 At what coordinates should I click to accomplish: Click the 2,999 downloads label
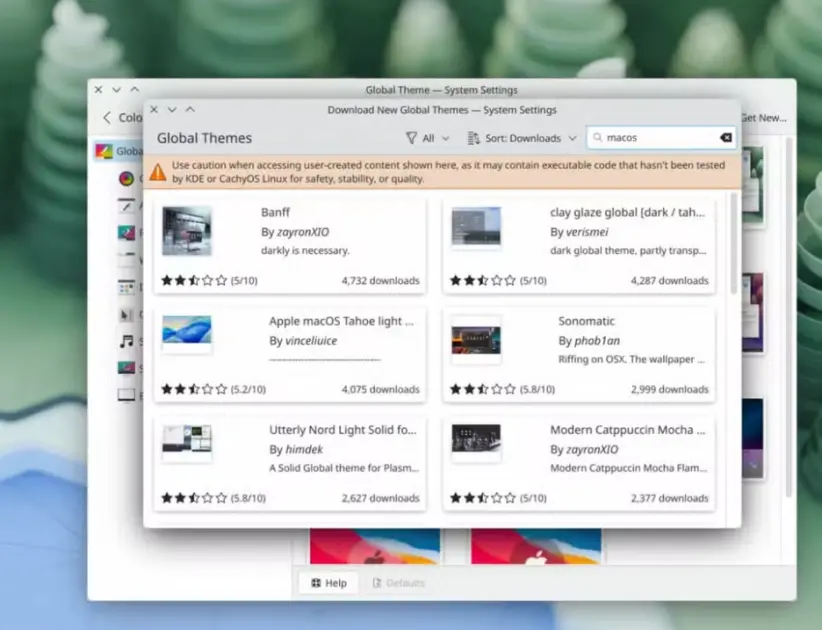point(669,389)
